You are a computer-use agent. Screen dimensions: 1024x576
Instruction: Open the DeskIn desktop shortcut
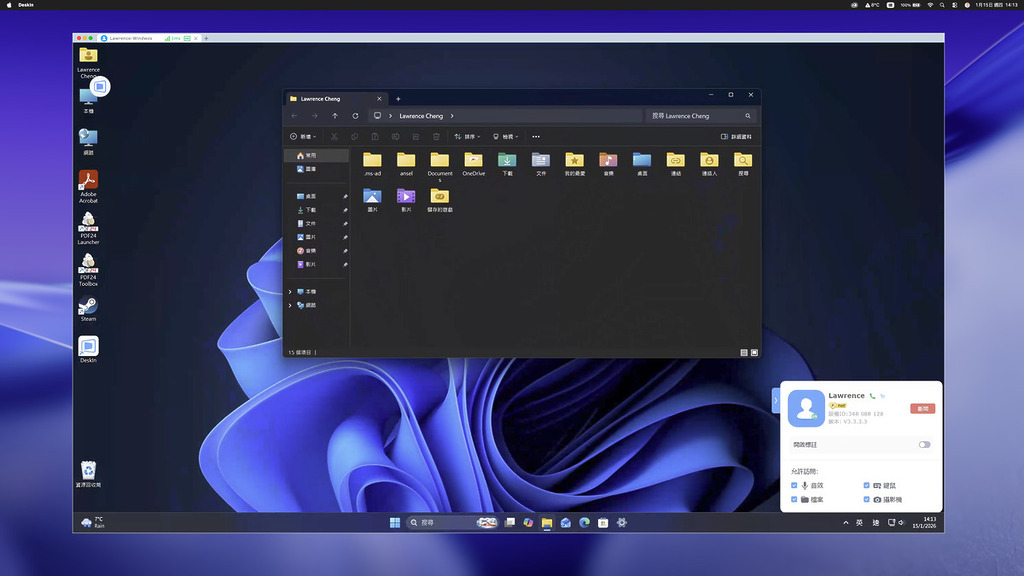[x=88, y=346]
